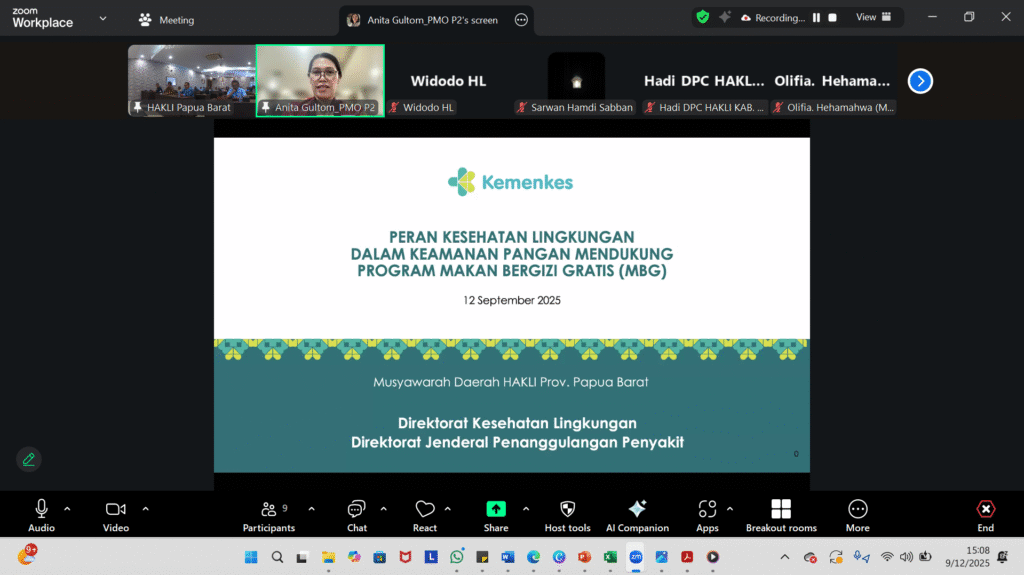Open Breakout rooms
This screenshot has width=1024, height=575.
coord(781,509)
